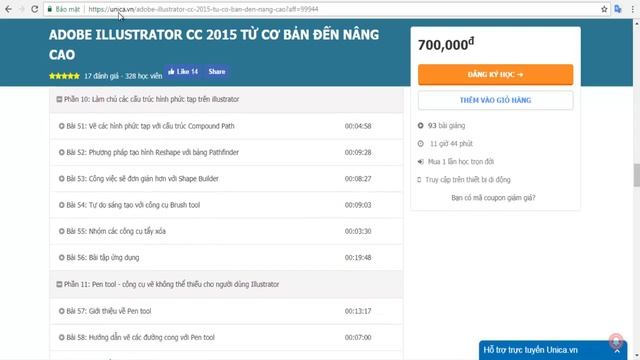Reload the page with refresh icon
The height and width of the screenshot is (360, 640).
tap(35, 9)
